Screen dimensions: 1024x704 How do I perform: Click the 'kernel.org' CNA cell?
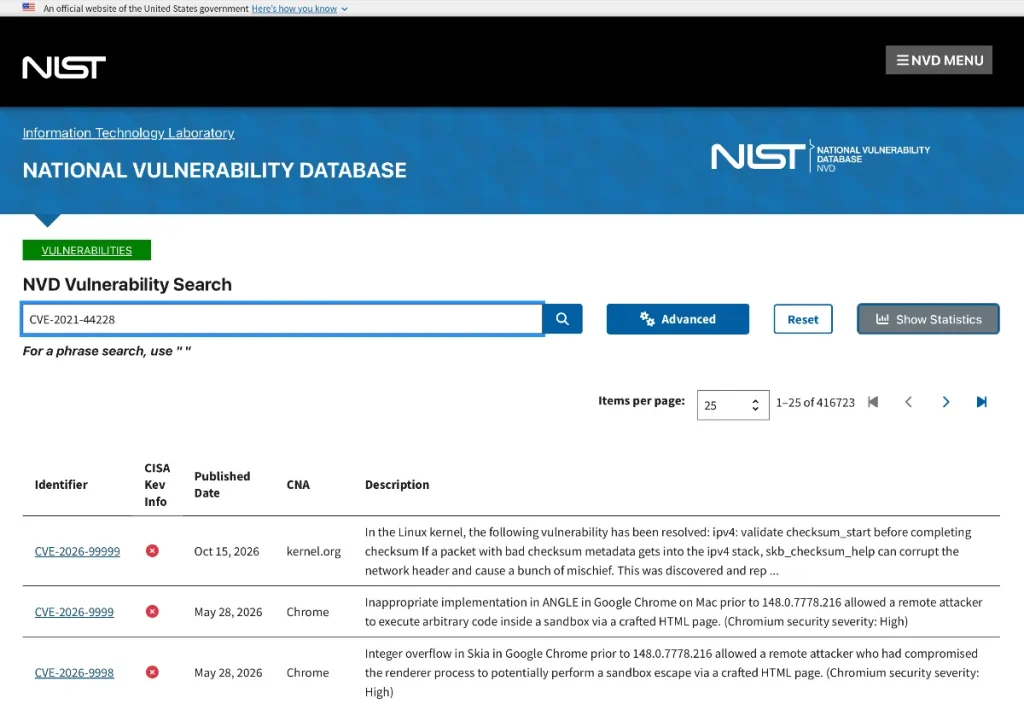coord(313,551)
